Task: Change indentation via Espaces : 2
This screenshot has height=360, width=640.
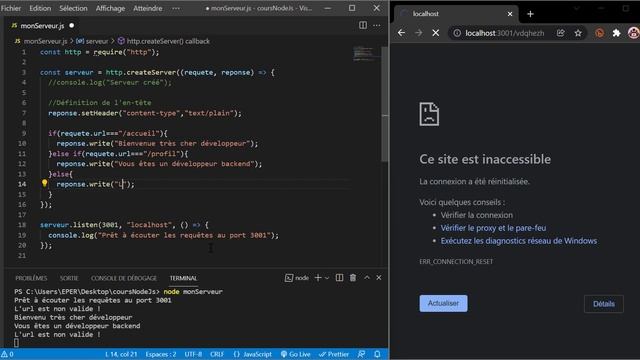Action: click(161, 354)
